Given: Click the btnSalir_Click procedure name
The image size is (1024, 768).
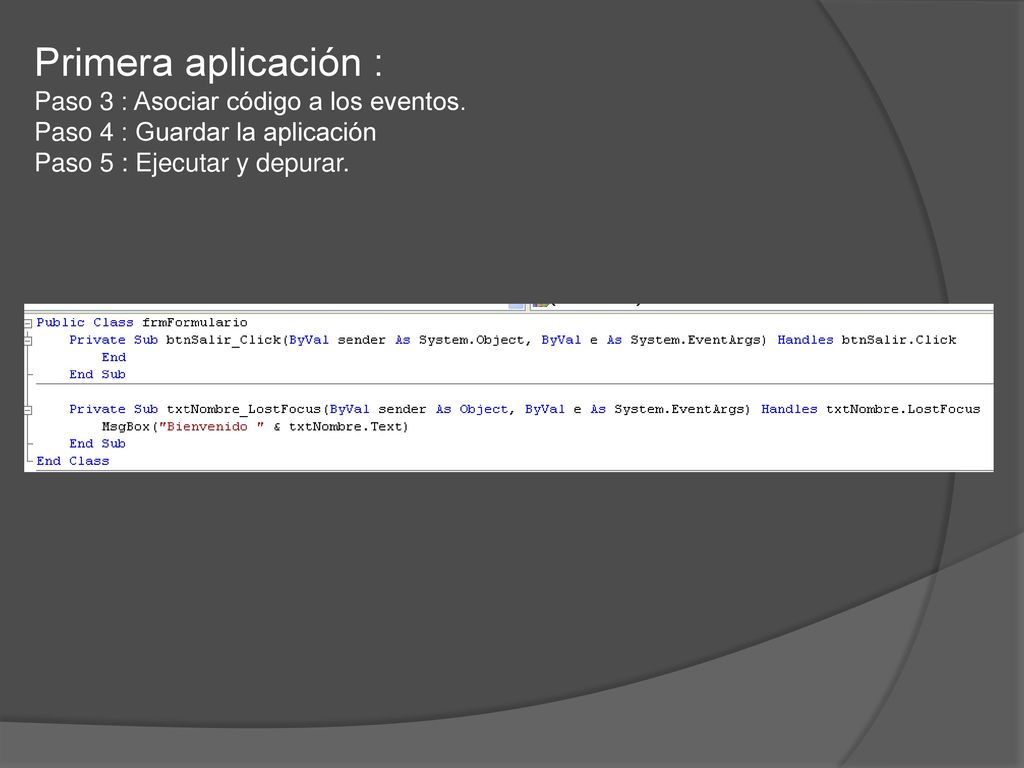Looking at the screenshot, I should (x=223, y=340).
